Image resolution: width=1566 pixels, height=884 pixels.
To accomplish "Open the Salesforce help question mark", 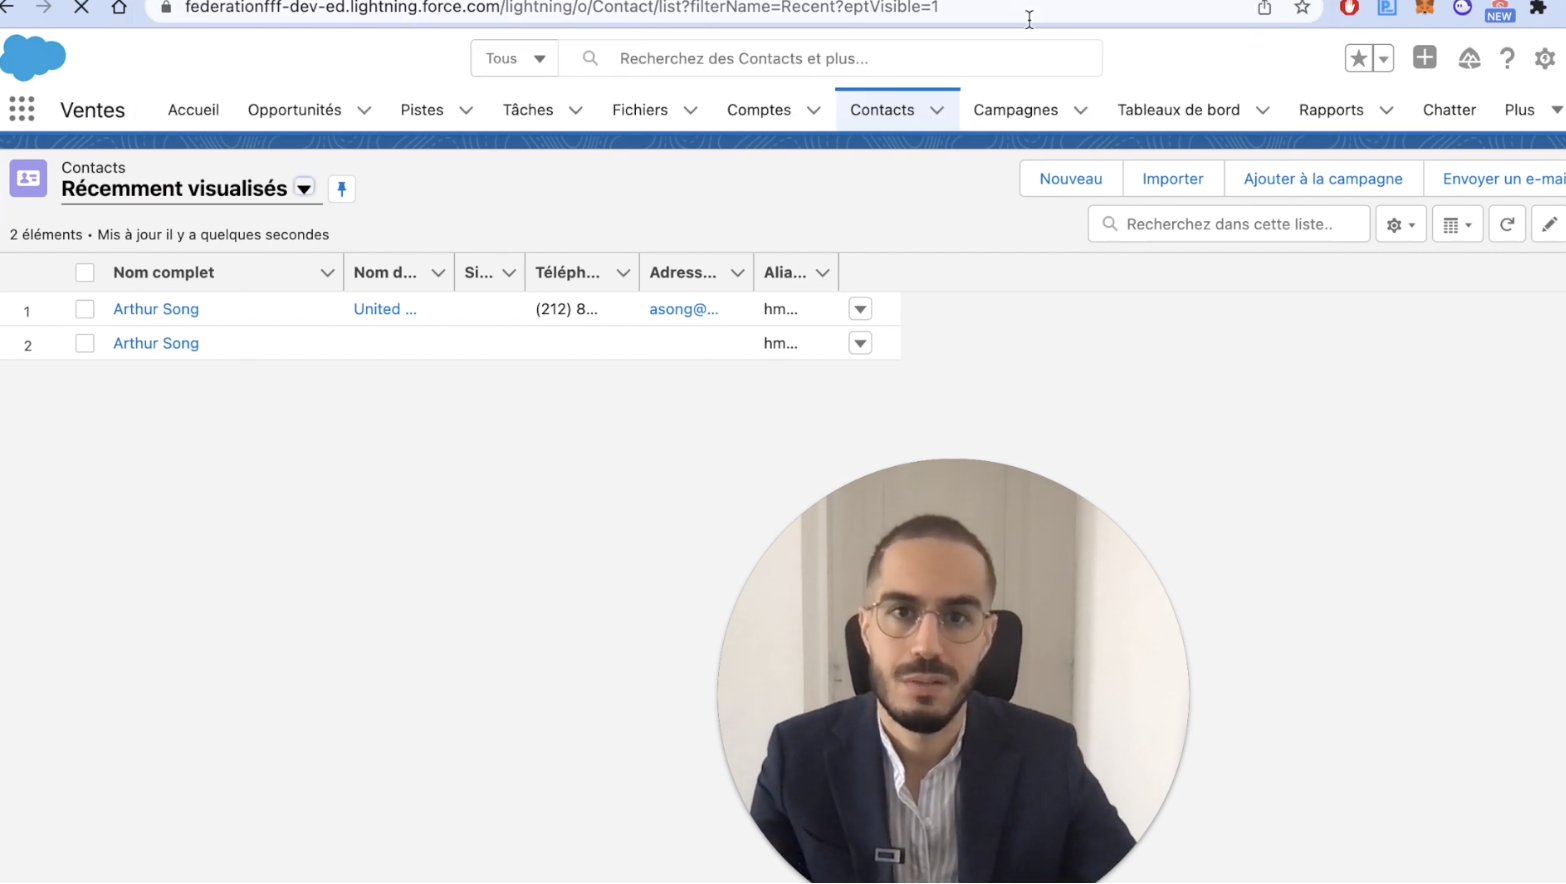I will point(1506,59).
